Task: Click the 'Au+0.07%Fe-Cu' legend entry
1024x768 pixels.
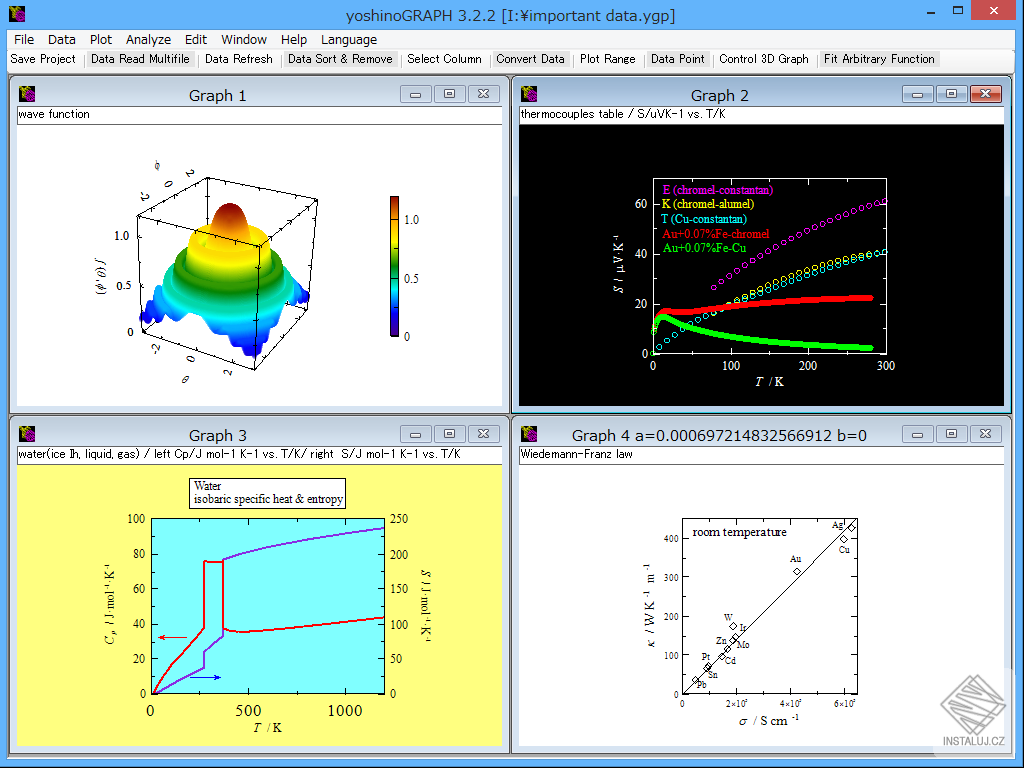Action: [x=705, y=248]
